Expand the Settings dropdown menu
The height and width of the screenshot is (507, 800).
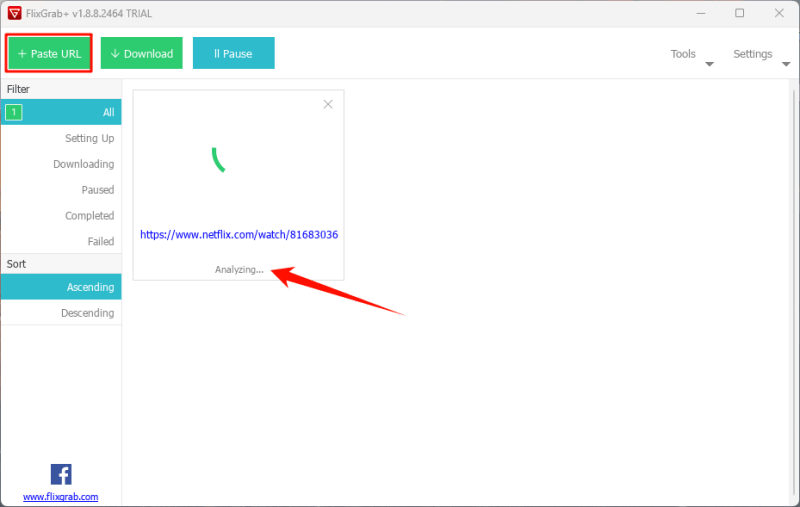point(760,54)
